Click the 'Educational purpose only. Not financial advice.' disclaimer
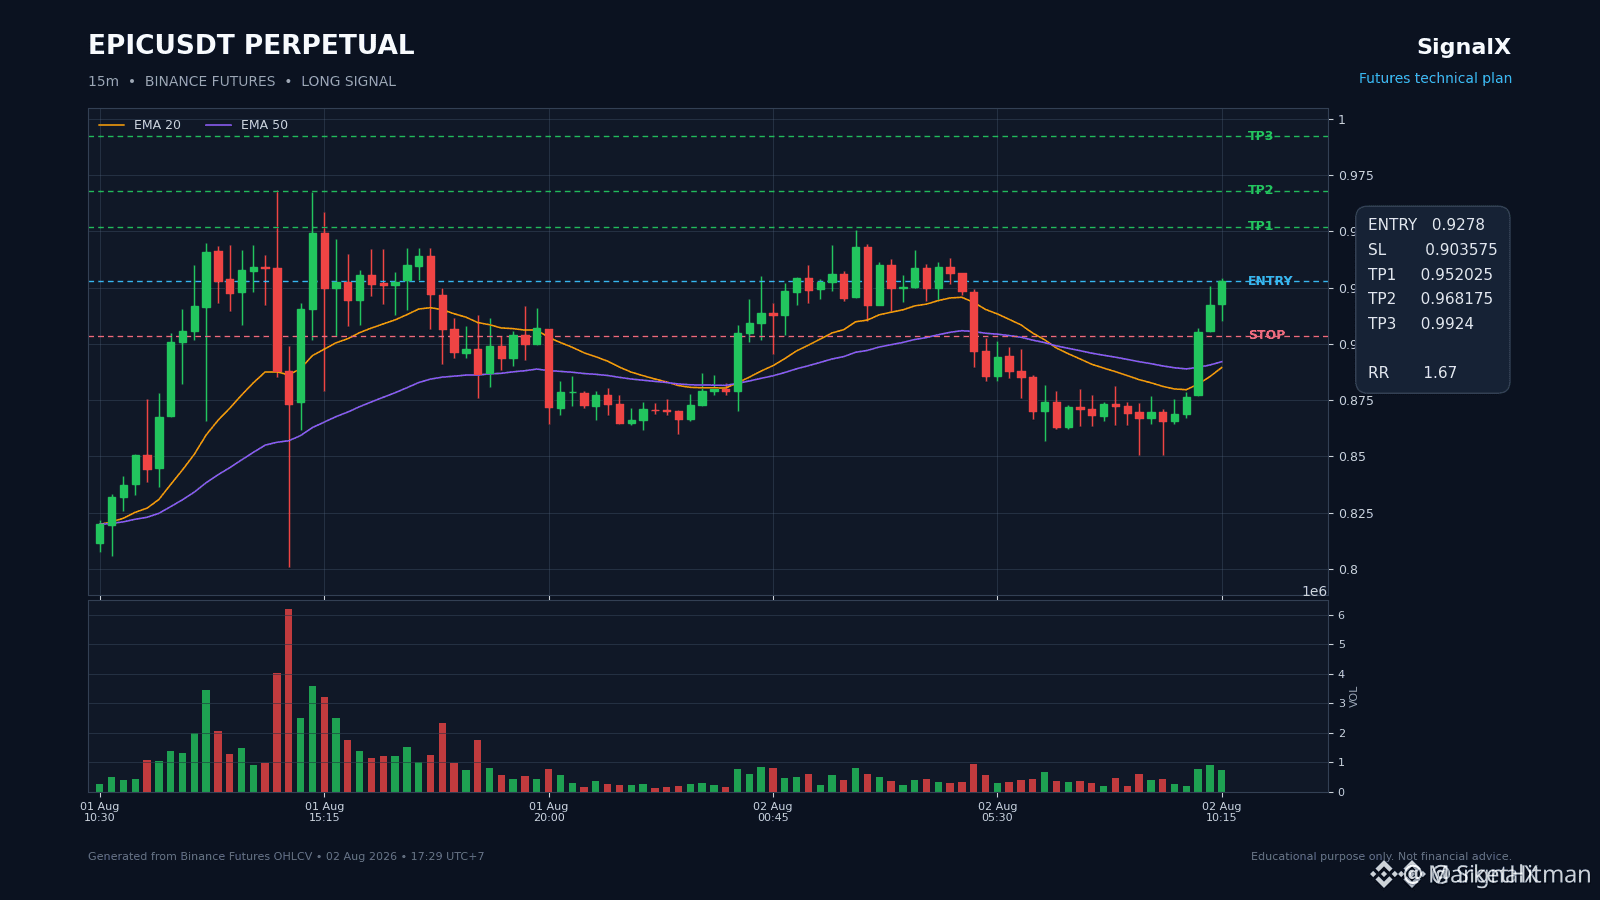Screen dimensions: 1600x900 pos(1381,857)
